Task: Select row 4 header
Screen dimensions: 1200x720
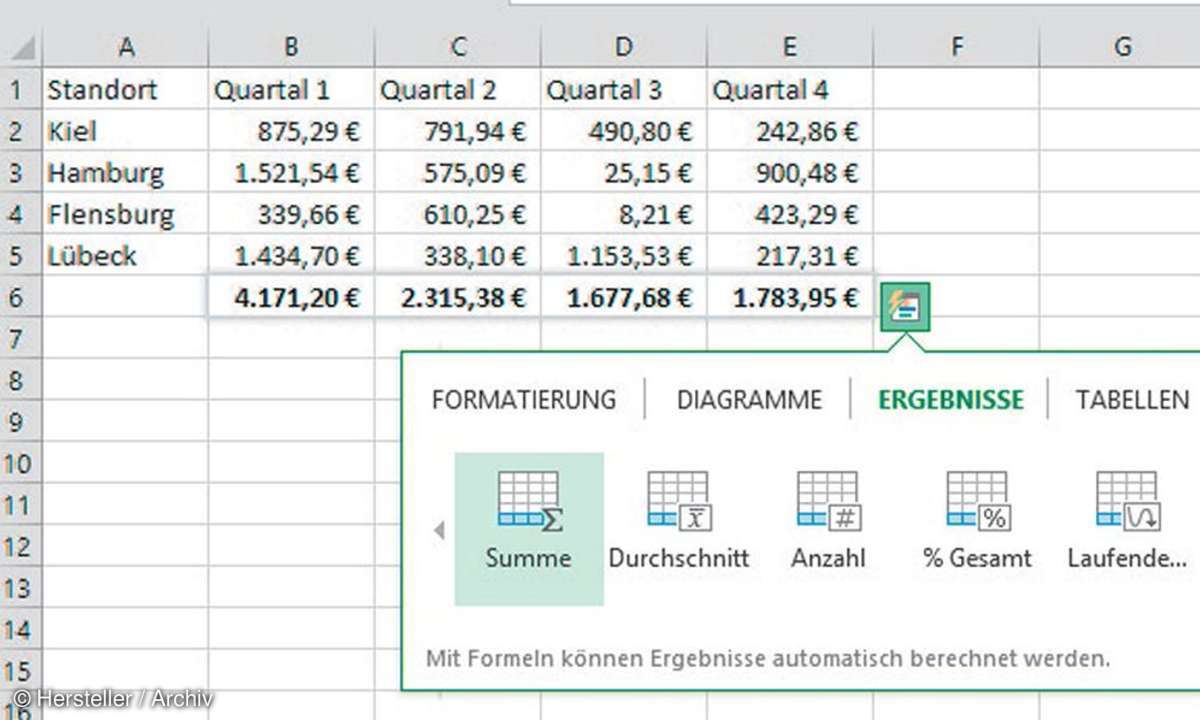Action: 21,214
